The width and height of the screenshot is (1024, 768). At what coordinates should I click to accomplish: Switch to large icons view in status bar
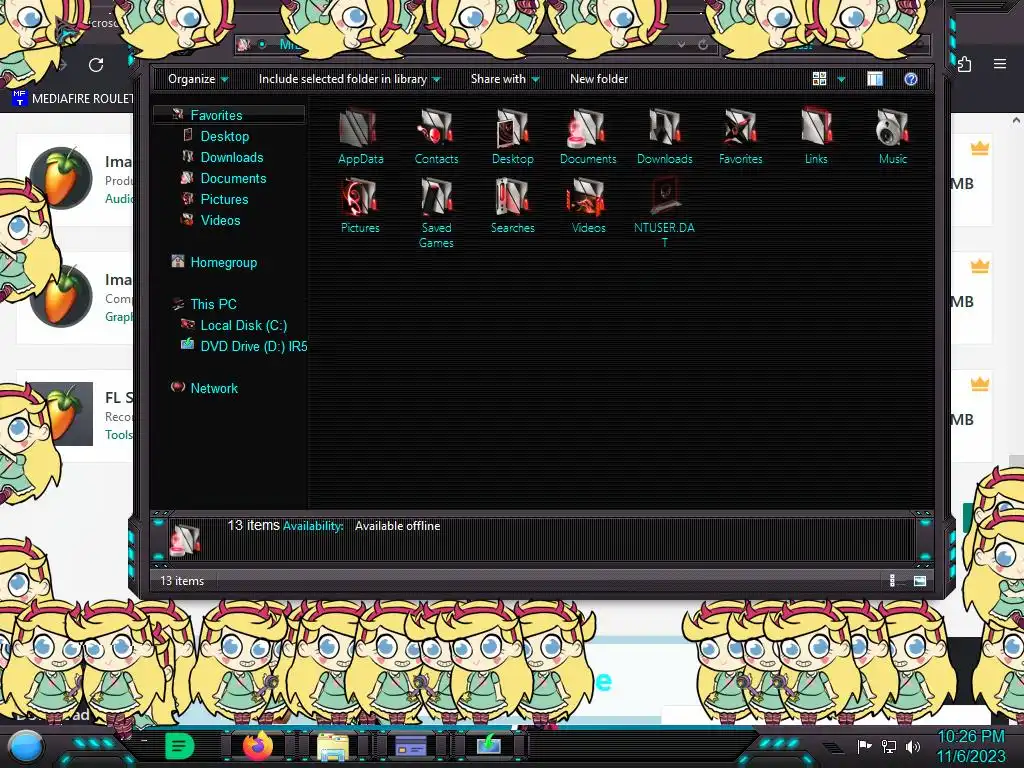point(920,581)
